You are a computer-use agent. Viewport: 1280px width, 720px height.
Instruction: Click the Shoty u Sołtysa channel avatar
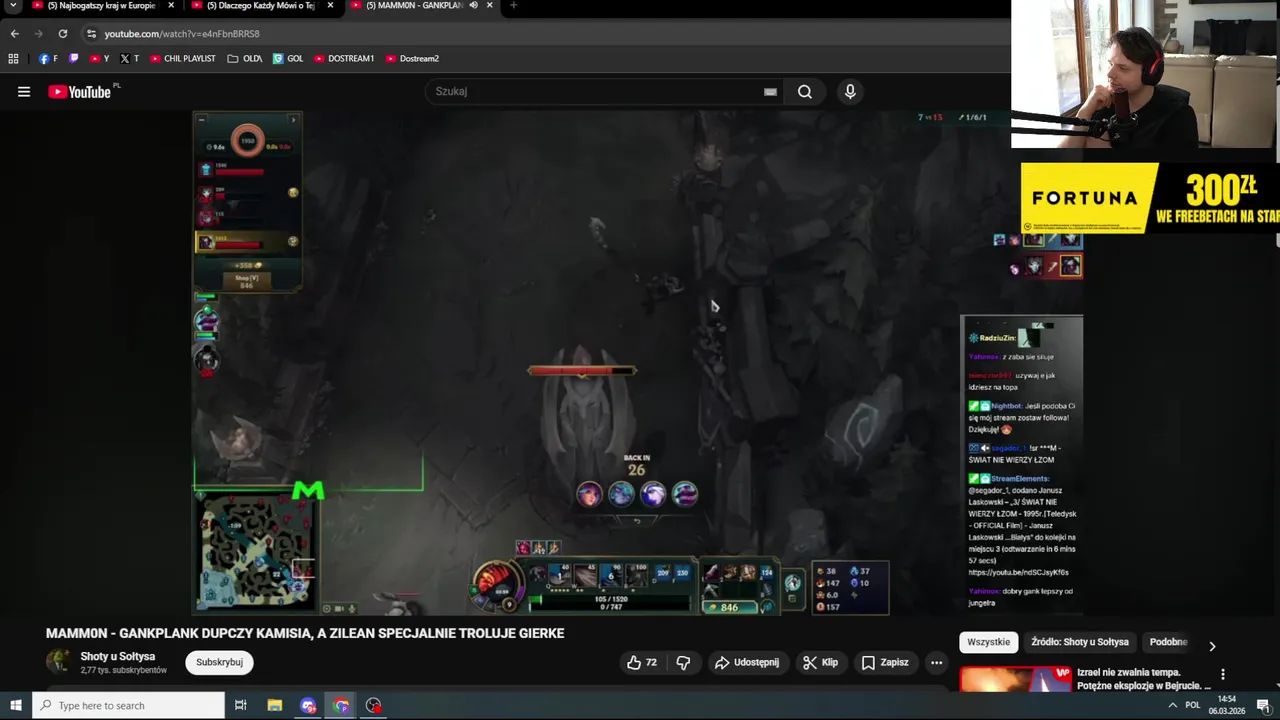(x=59, y=662)
